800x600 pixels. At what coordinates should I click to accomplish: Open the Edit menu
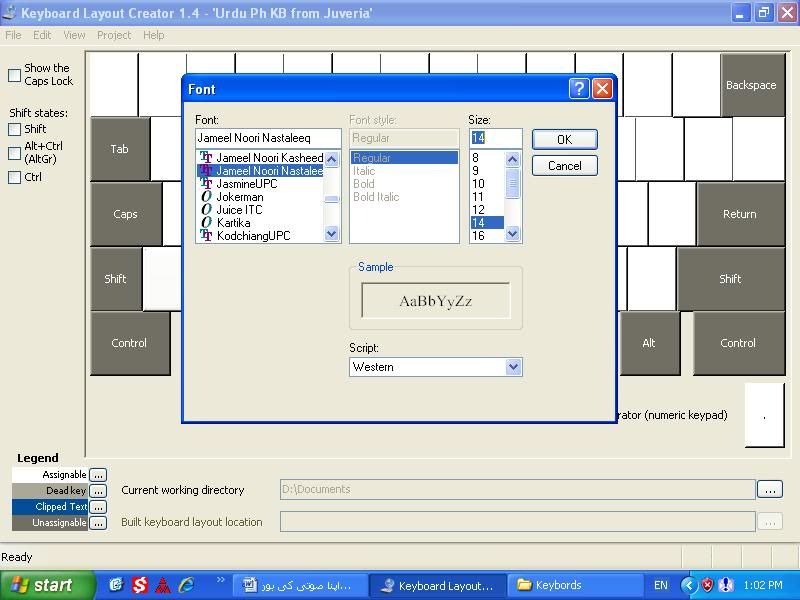(x=42, y=35)
